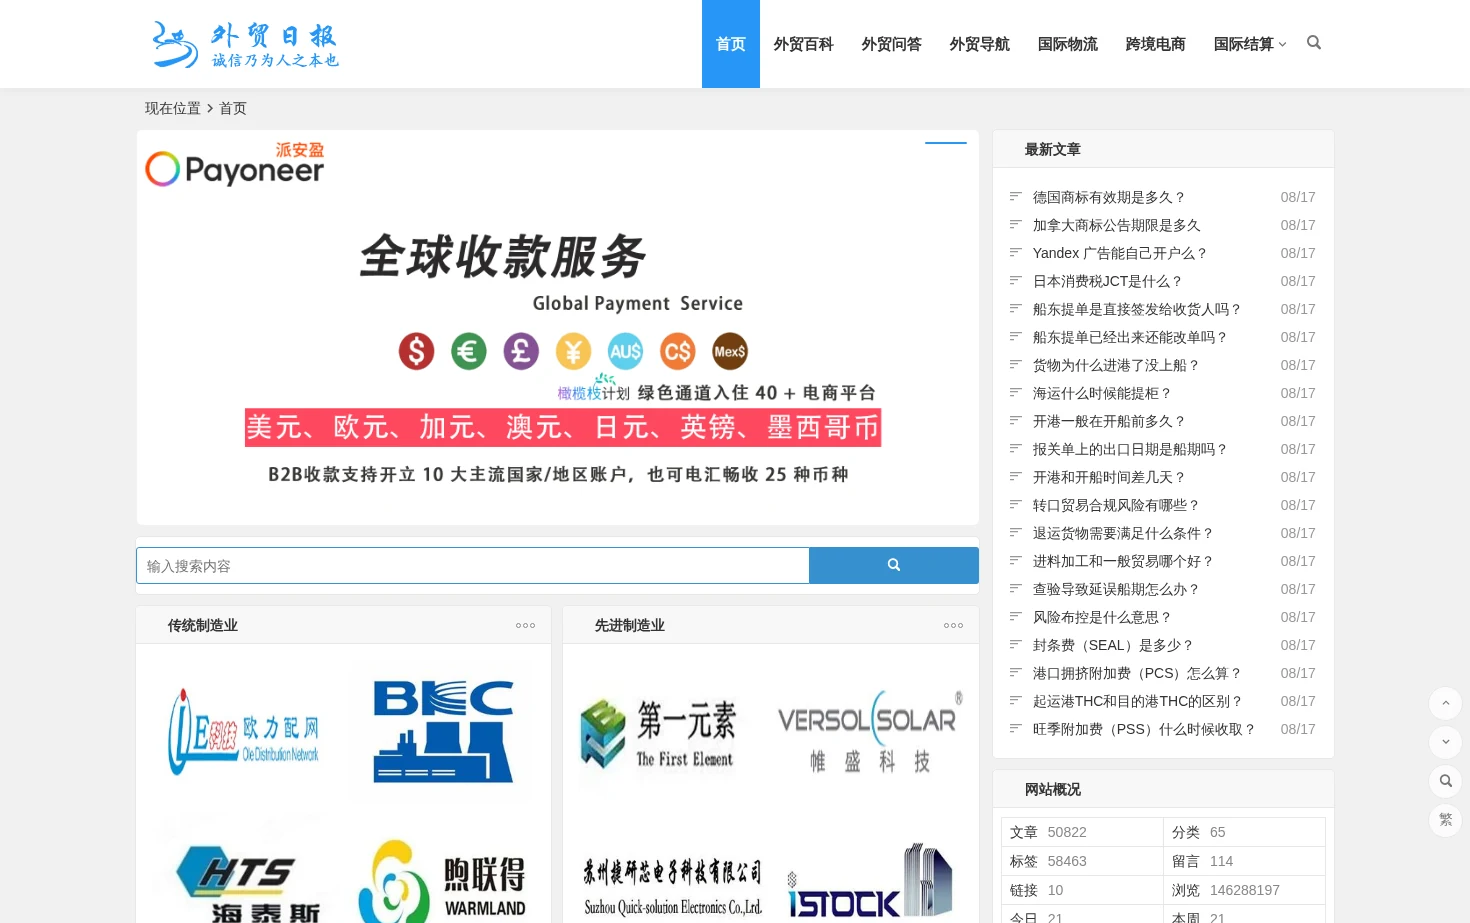This screenshot has height=923, width=1470.
Task: Open article 港口拥挤附加费（PCS）怎么算？
Action: (1137, 673)
